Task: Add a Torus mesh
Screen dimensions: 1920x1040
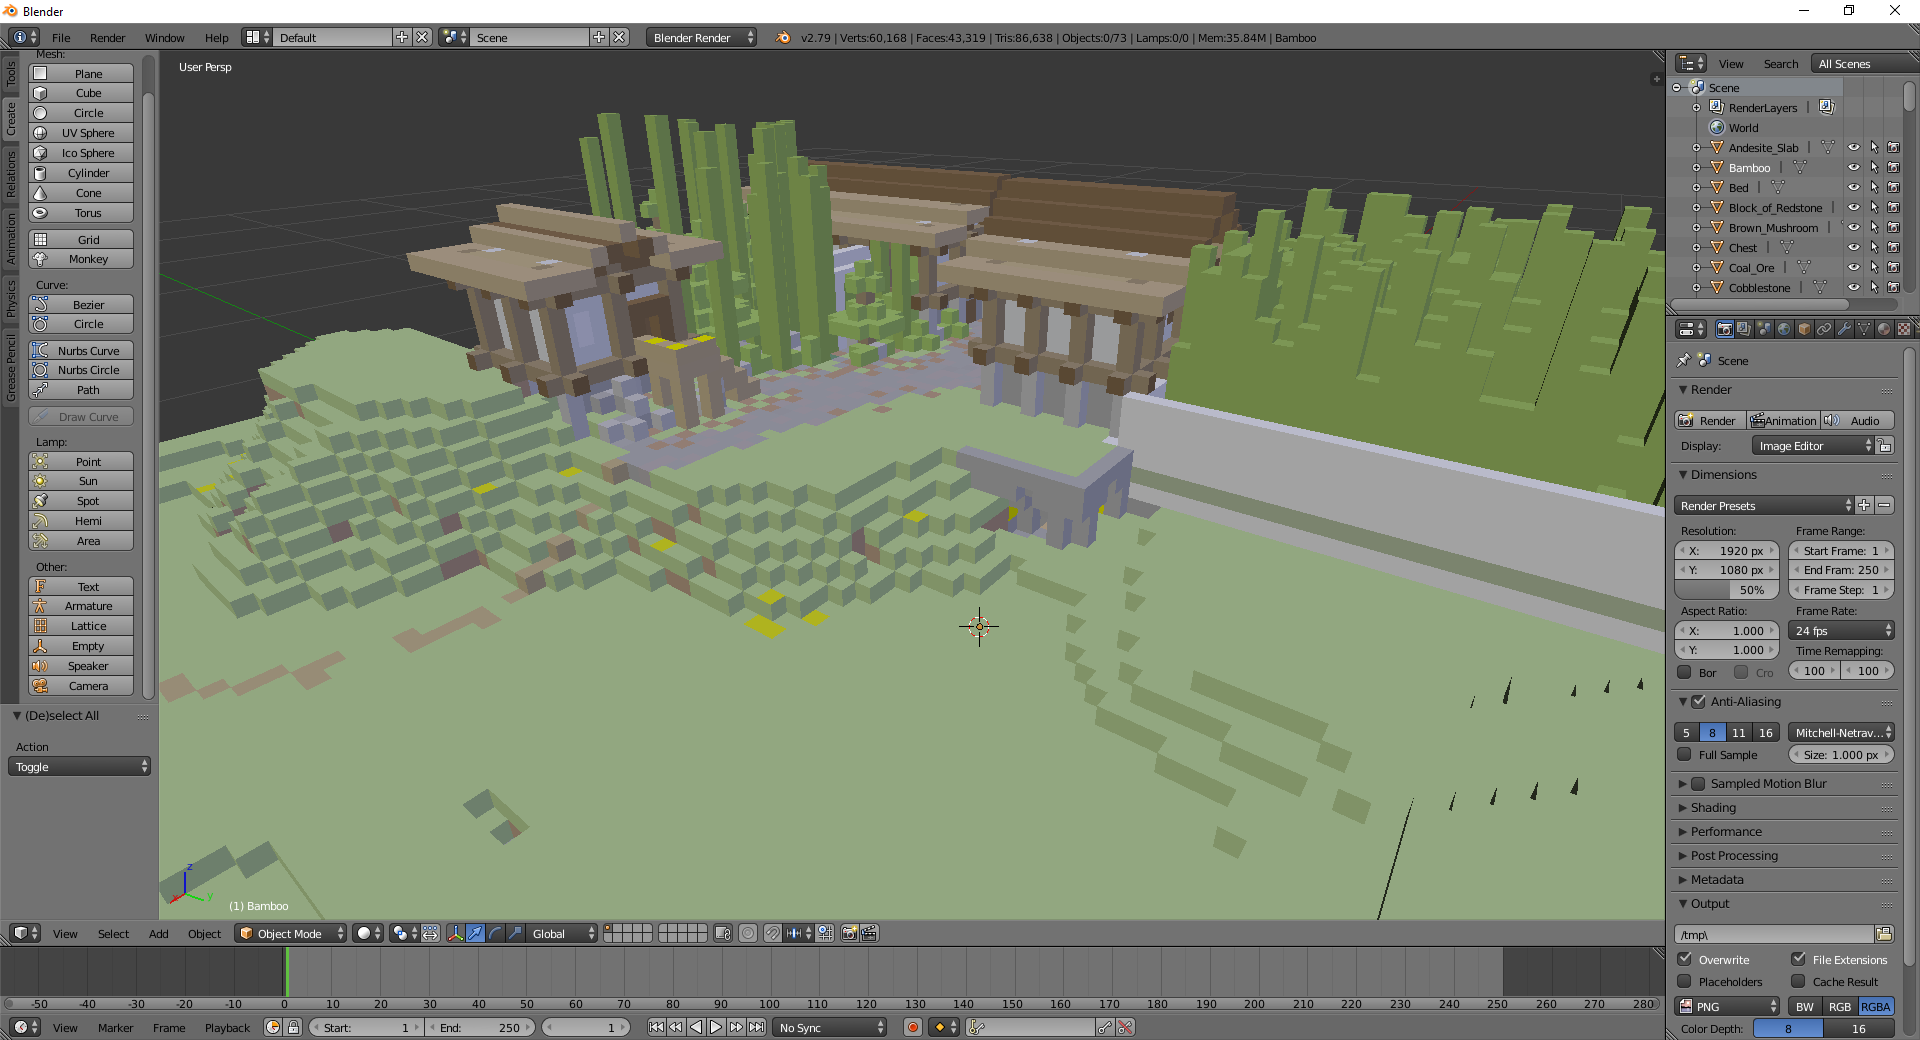Action: click(81, 213)
